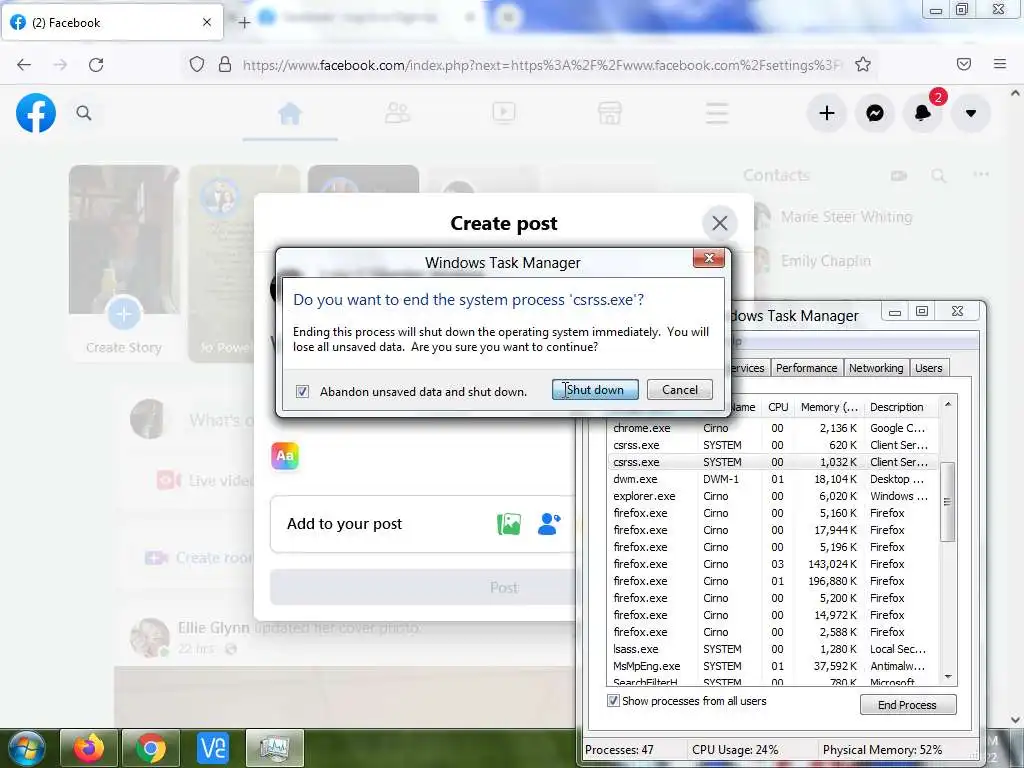Click the address bar URL
This screenshot has height=768, width=1024.
coord(542,65)
